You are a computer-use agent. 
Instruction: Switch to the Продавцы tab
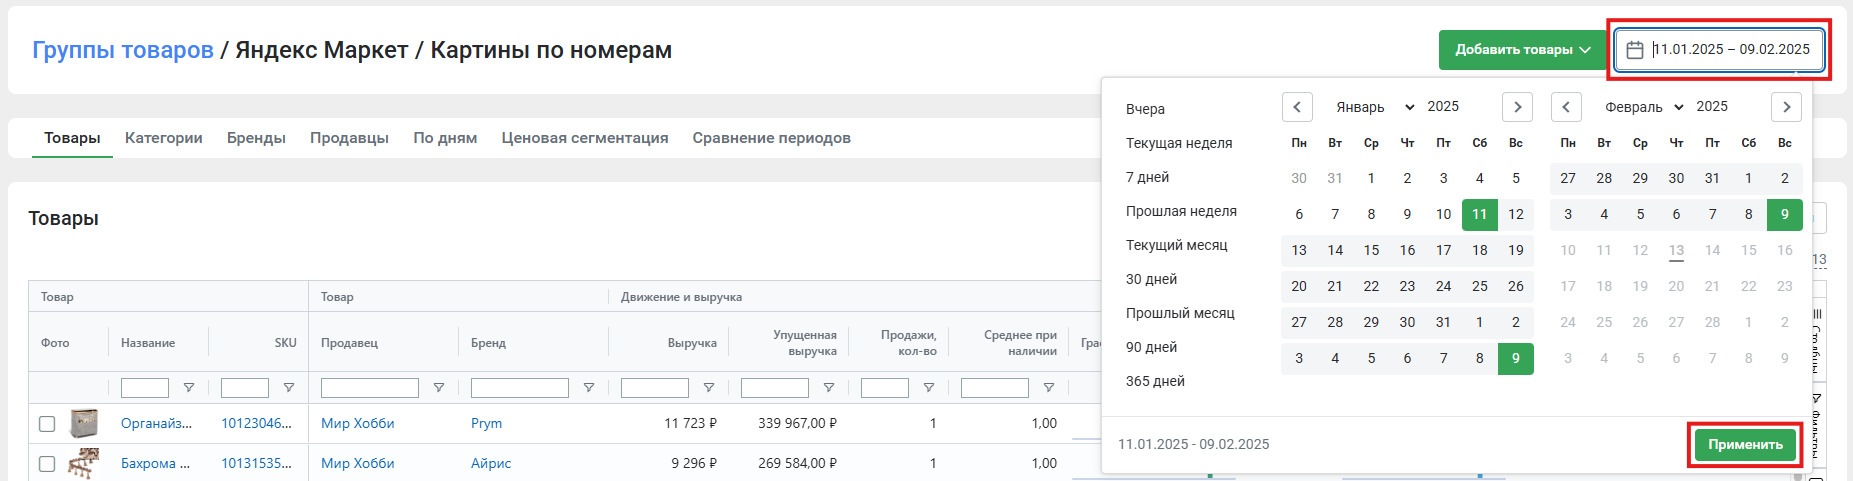(349, 138)
